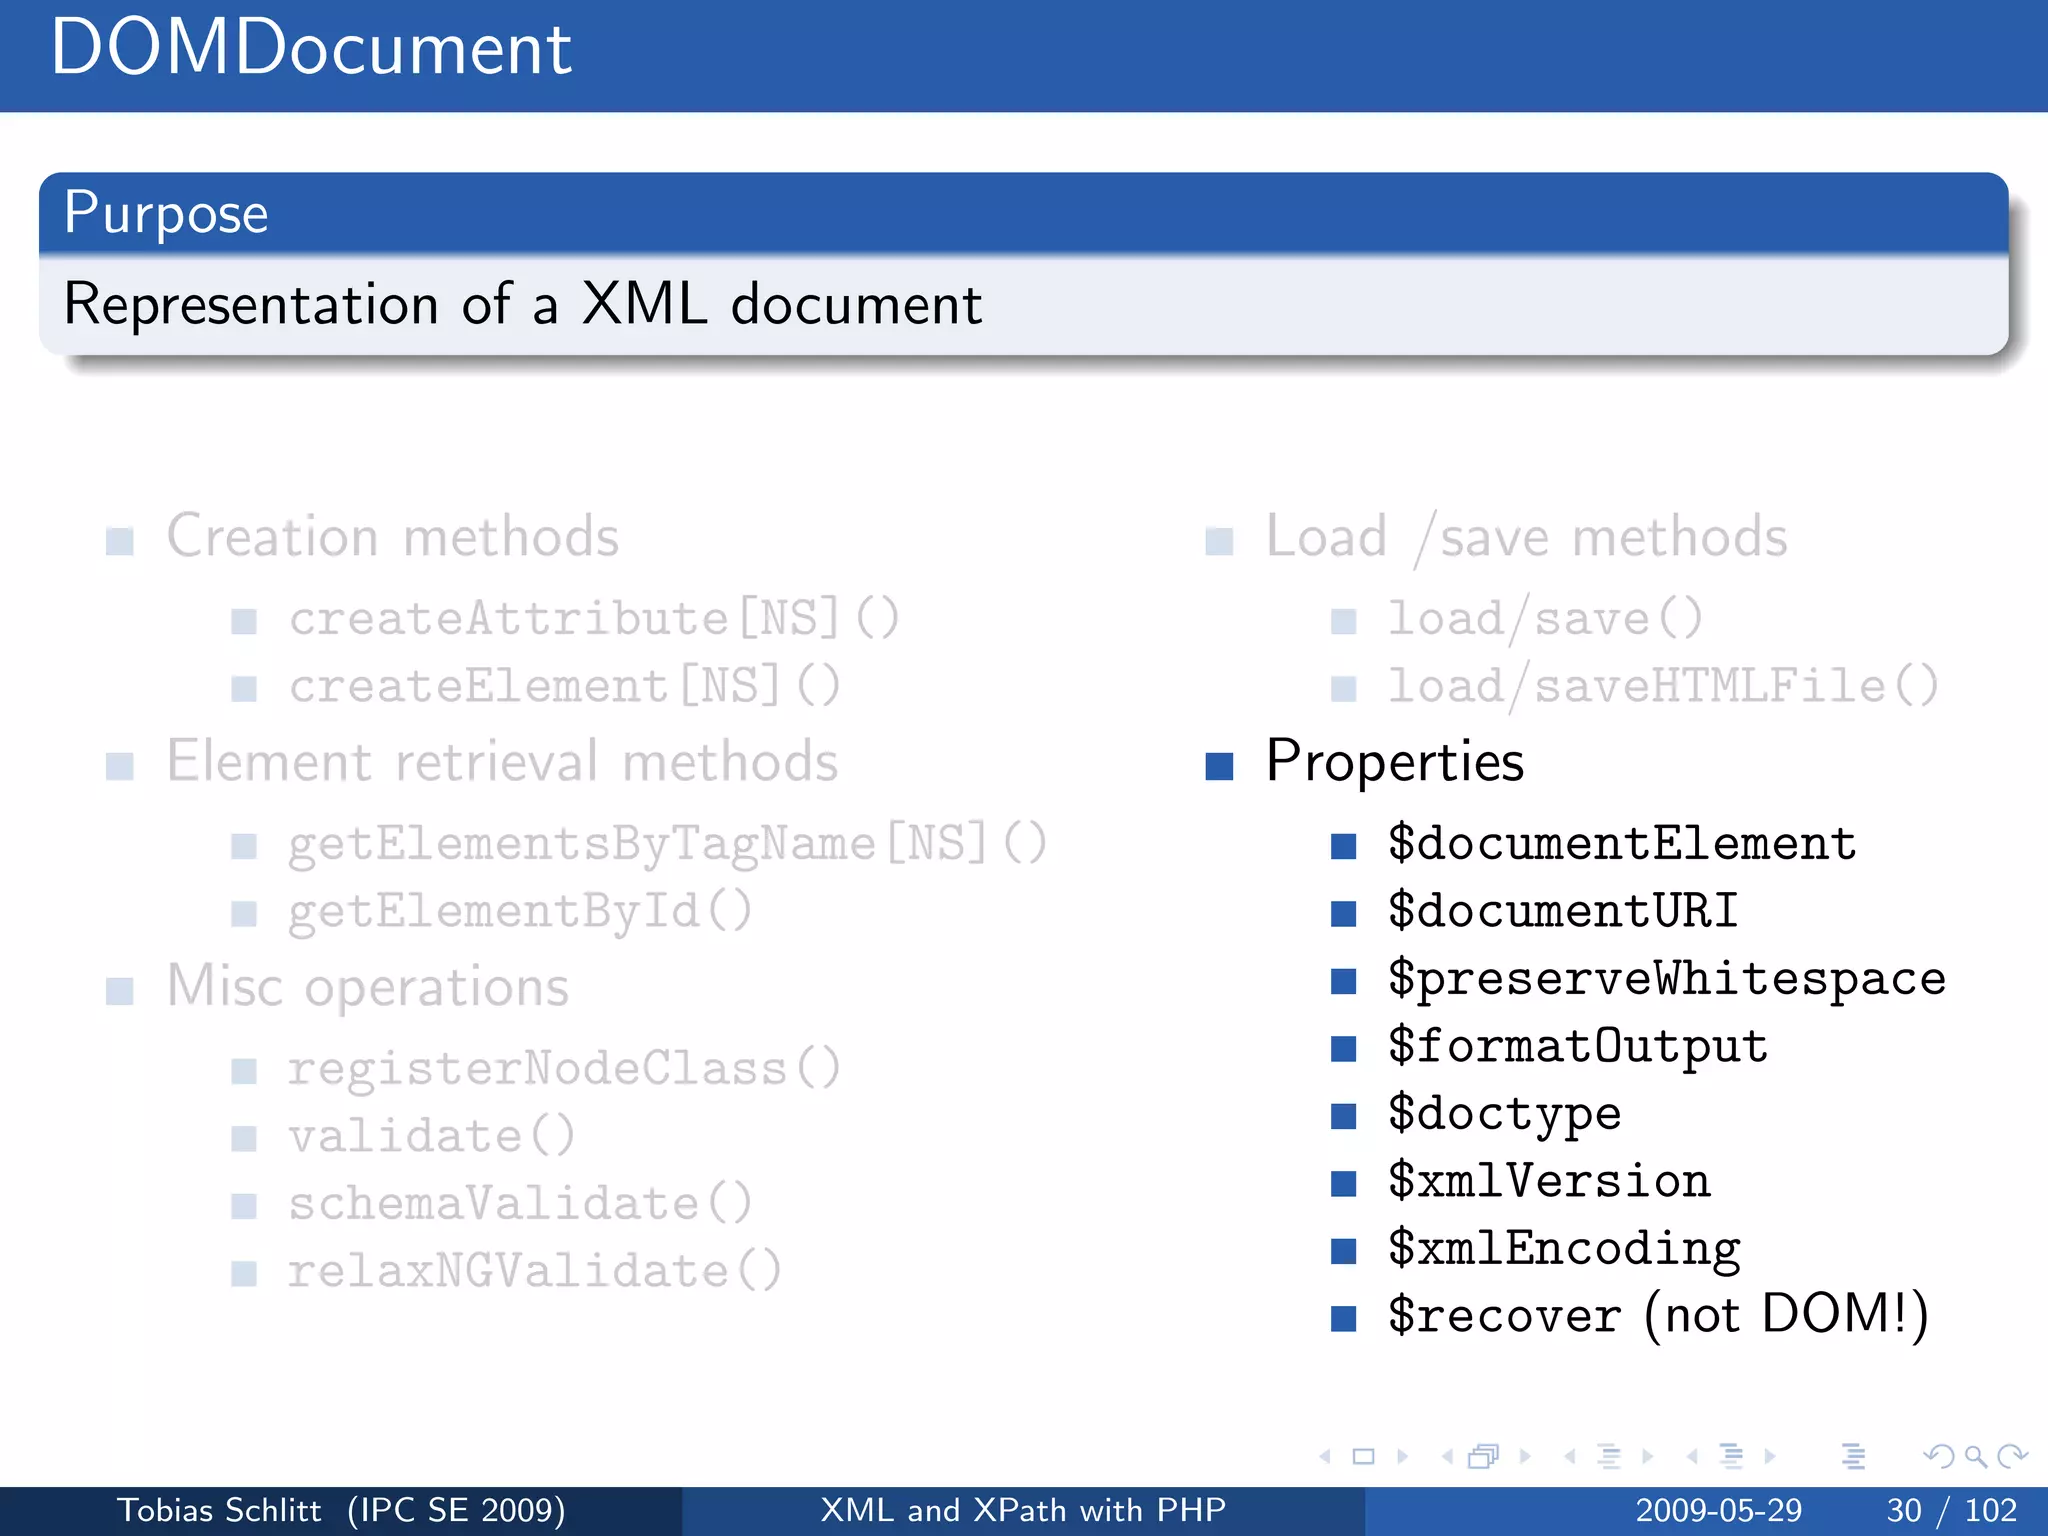Screen dimensions: 2048x1536
Task: Click the $documentElement property item
Action: click(1621, 844)
